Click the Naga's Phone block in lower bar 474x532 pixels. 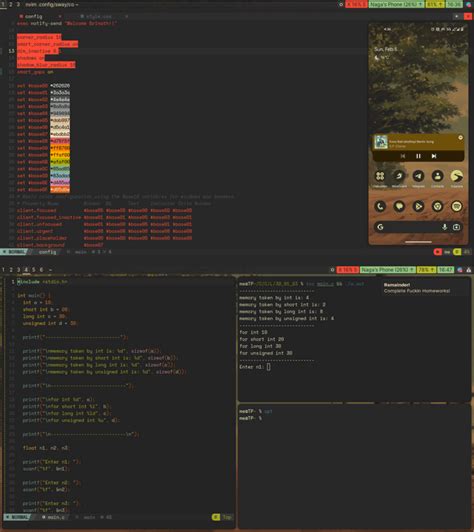coord(387,270)
